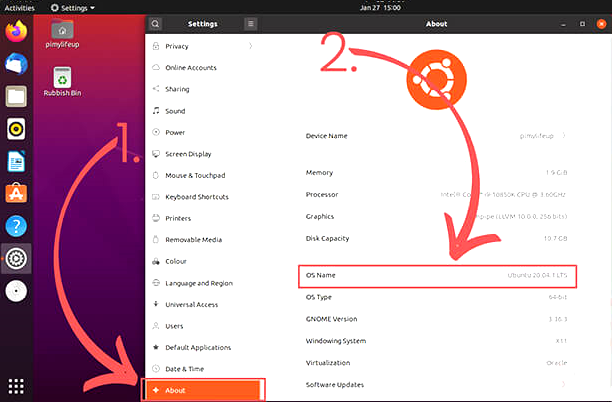Image resolution: width=612 pixels, height=415 pixels.
Task: Open Screen Display settings
Action: coord(202,154)
